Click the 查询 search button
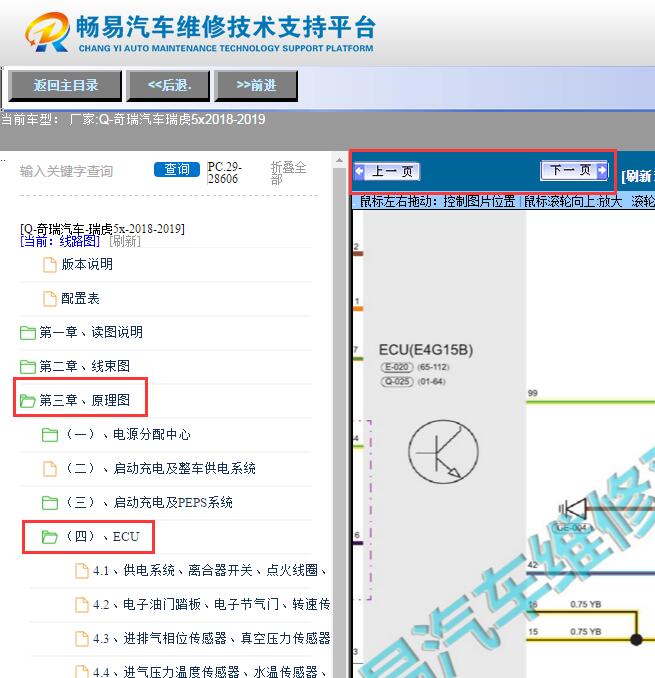This screenshot has width=655, height=678. click(177, 170)
